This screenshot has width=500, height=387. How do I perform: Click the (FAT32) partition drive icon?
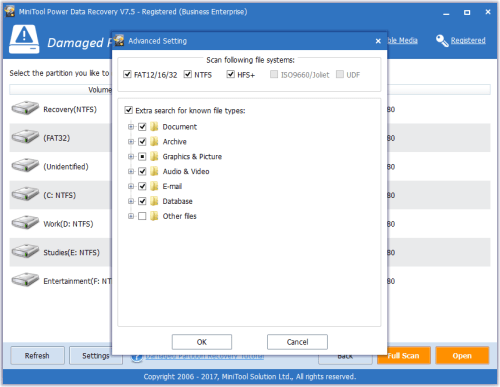(25, 137)
